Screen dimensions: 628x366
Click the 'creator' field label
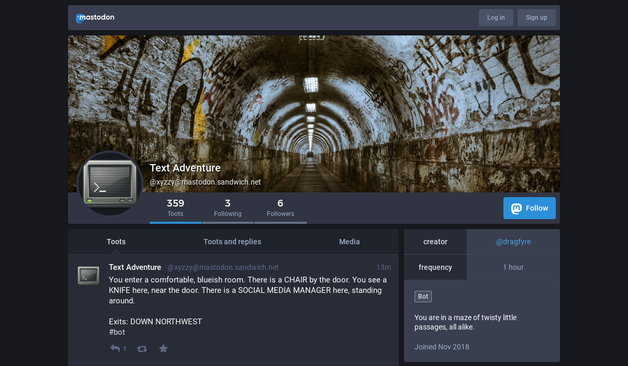click(435, 242)
